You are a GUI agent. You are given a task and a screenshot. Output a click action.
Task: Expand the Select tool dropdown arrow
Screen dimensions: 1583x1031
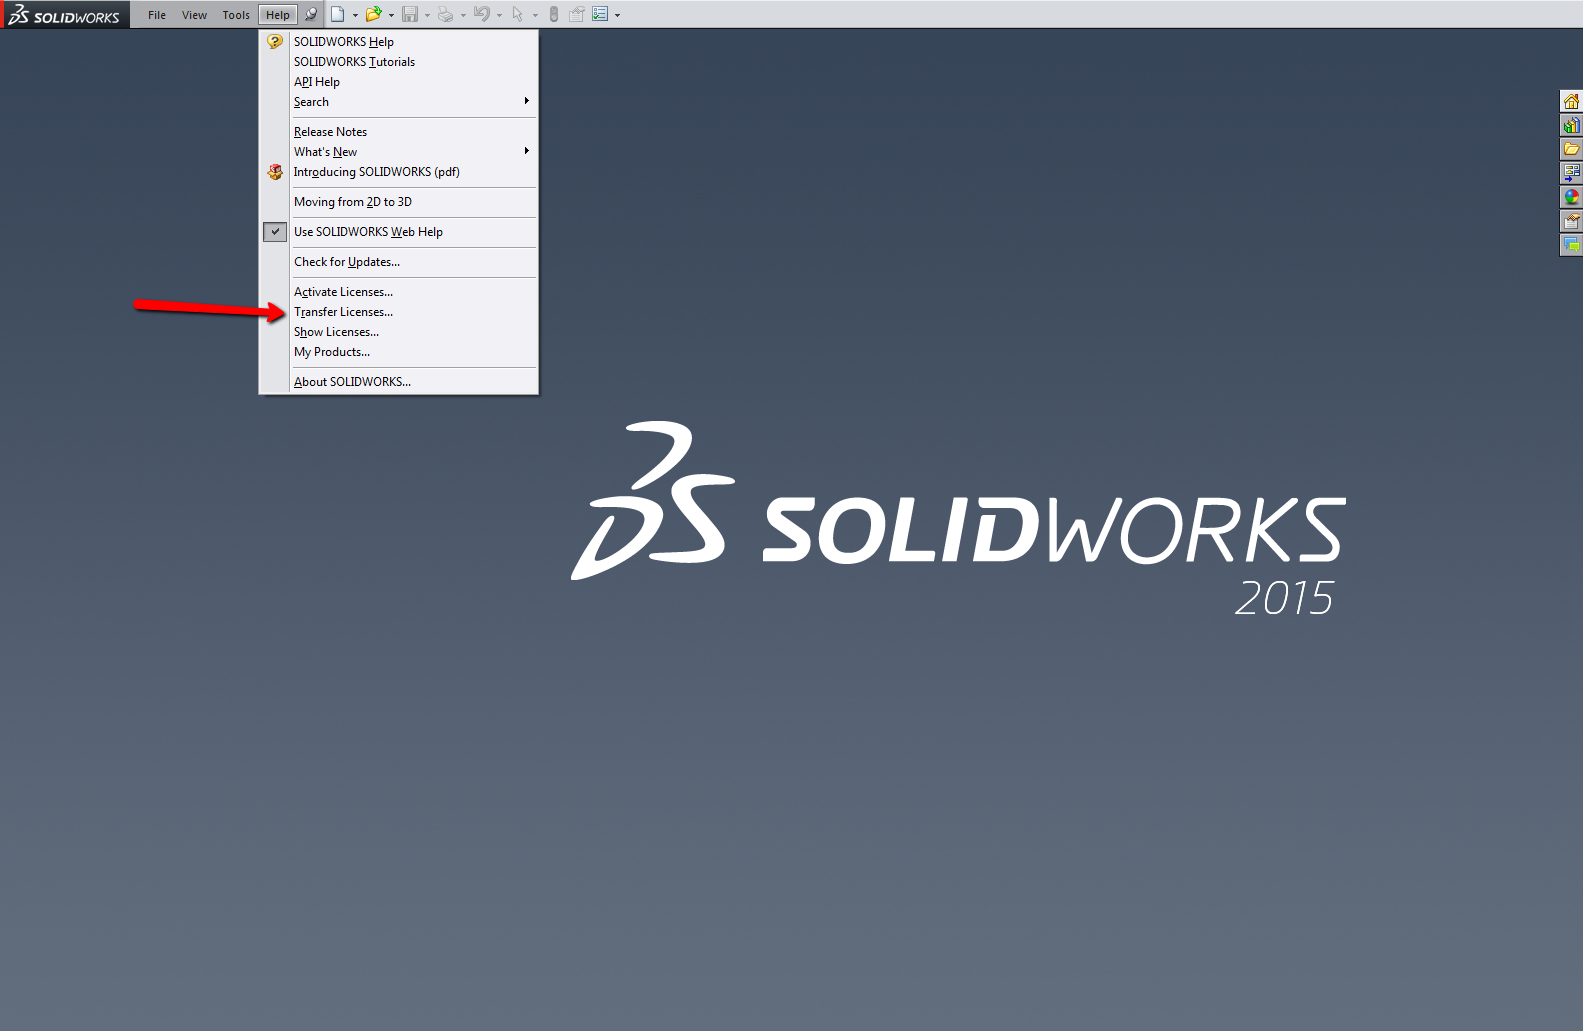(x=535, y=15)
